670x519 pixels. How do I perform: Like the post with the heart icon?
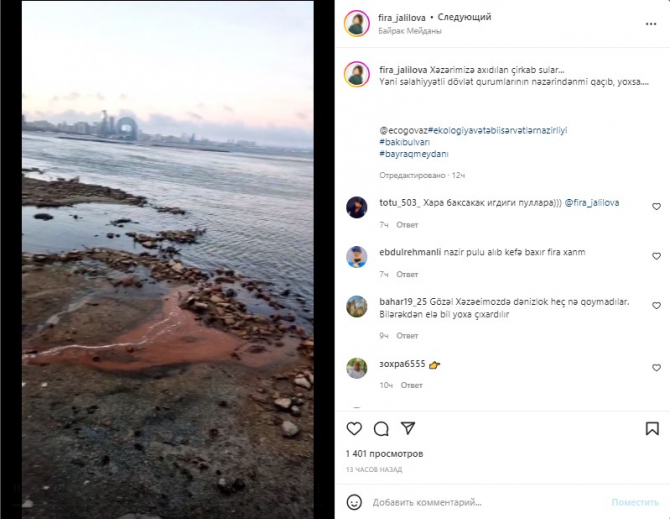354,428
